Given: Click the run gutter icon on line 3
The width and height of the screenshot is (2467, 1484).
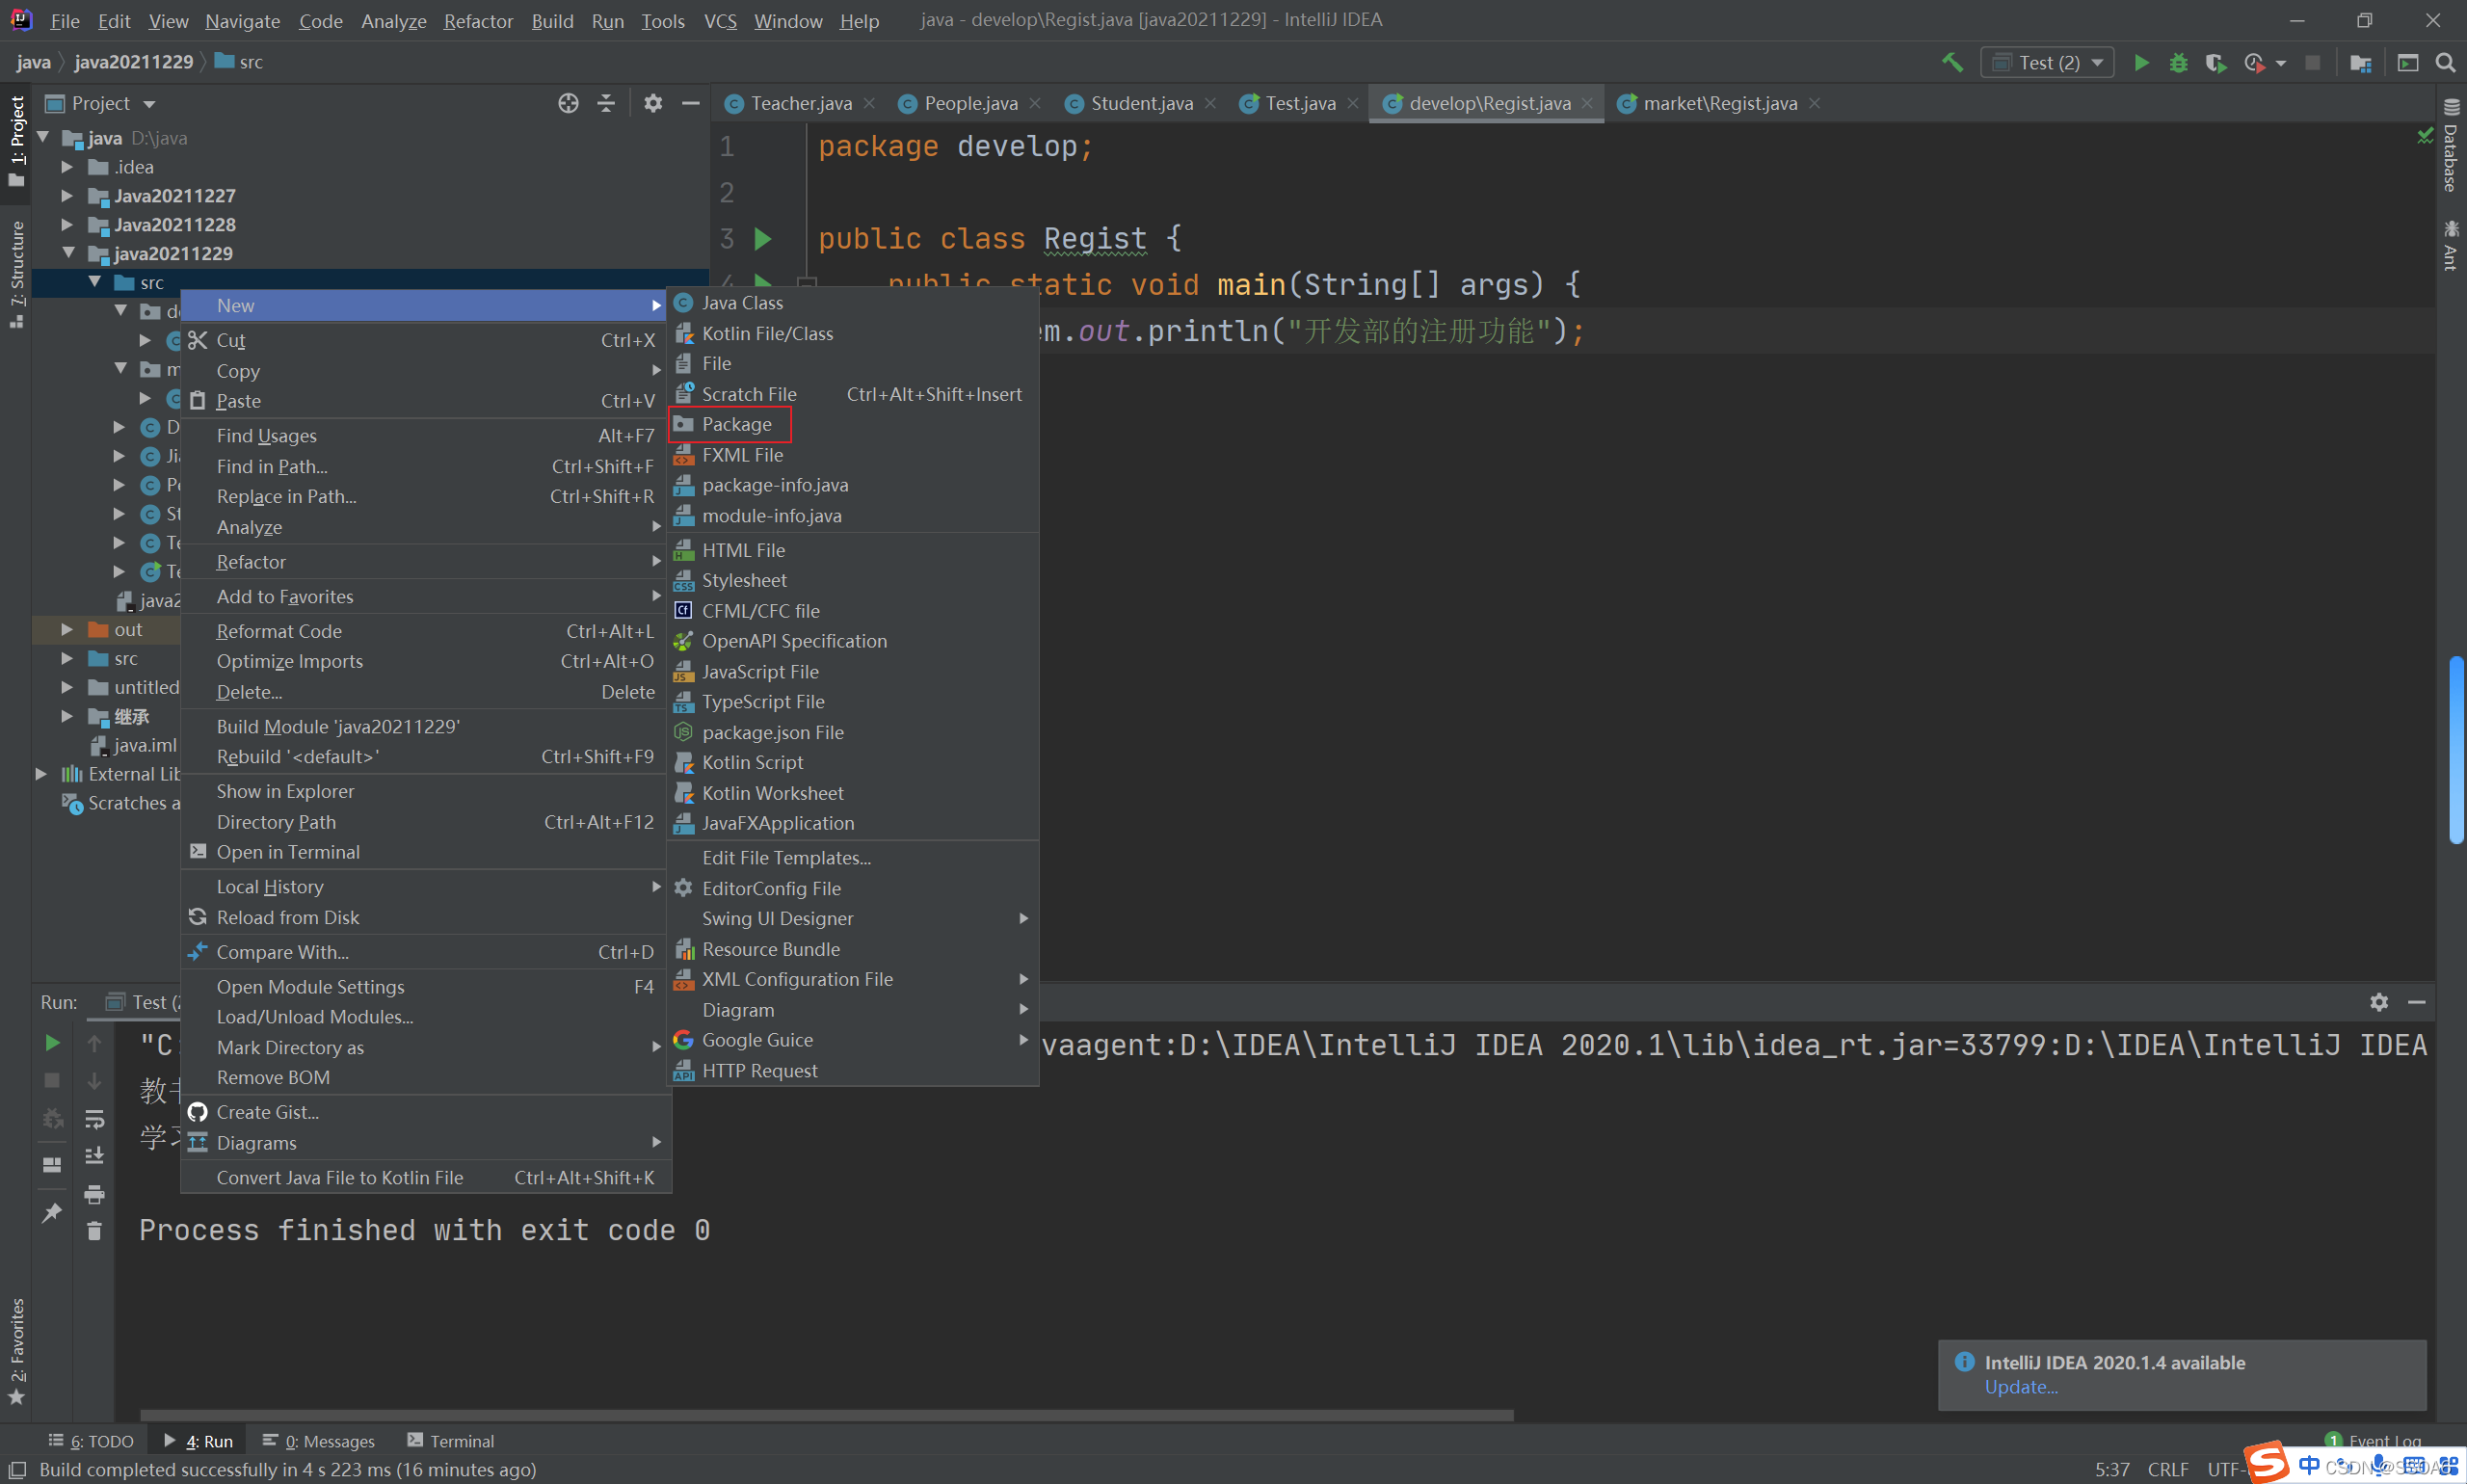Looking at the screenshot, I should point(763,238).
